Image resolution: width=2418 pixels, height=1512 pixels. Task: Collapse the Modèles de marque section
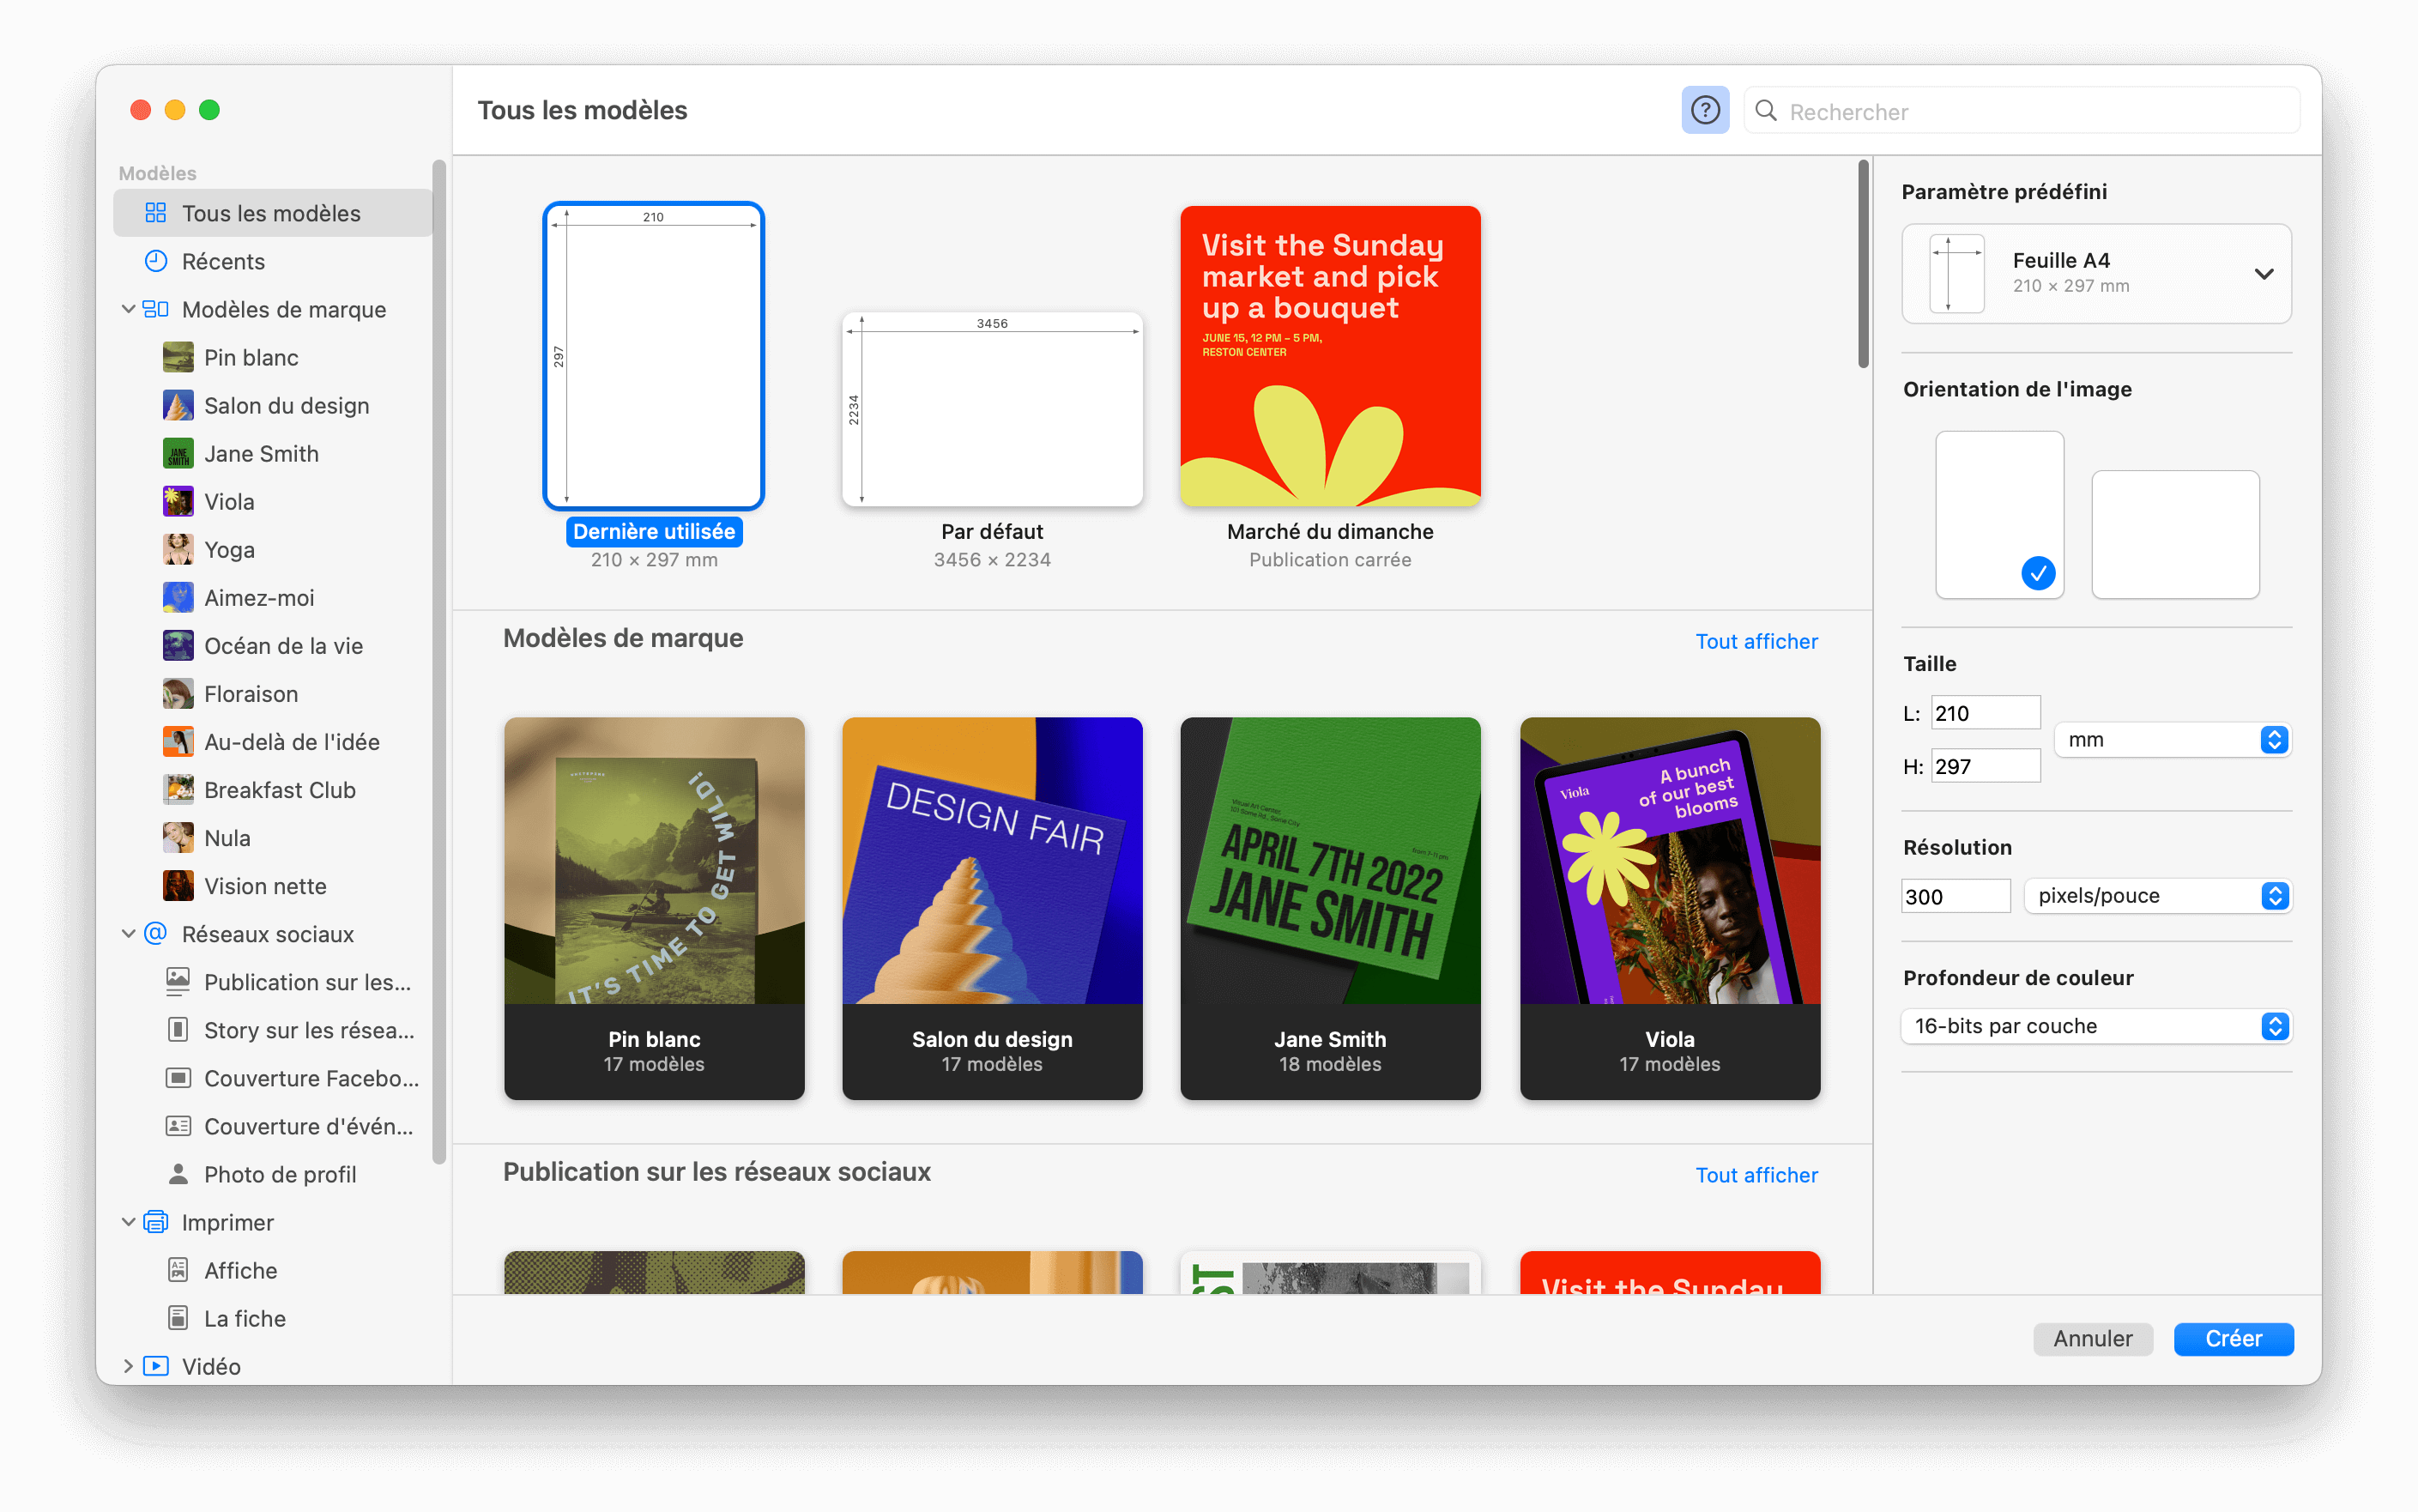pyautogui.click(x=128, y=309)
